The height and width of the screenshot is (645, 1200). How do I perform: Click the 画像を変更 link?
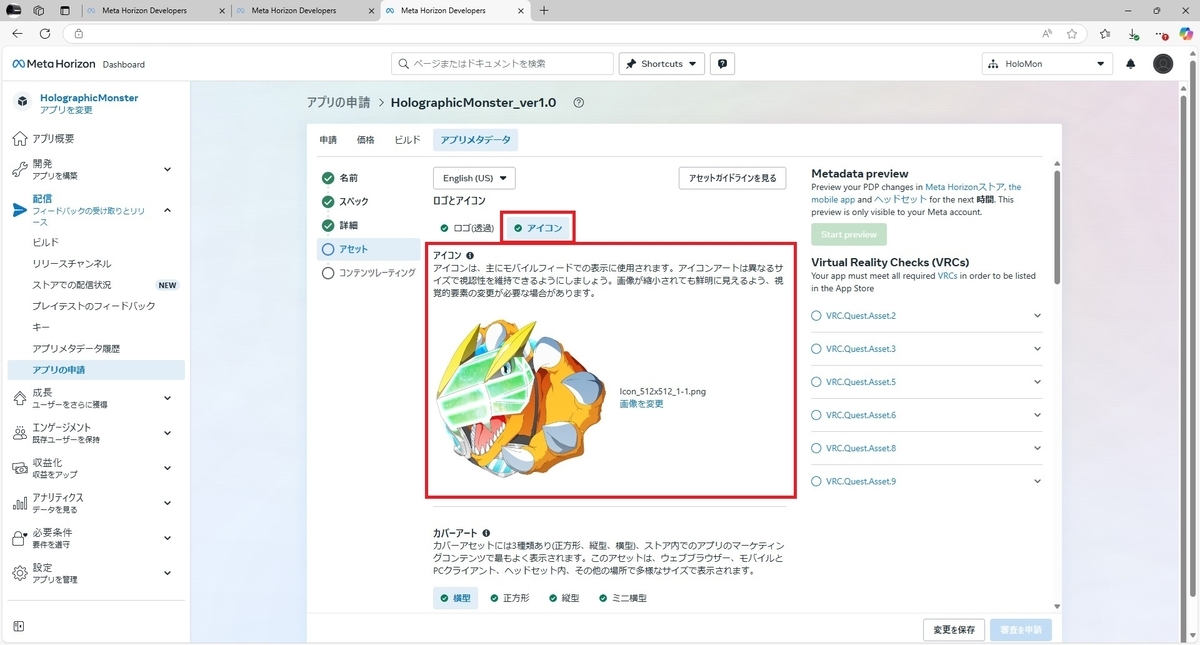pyautogui.click(x=641, y=404)
